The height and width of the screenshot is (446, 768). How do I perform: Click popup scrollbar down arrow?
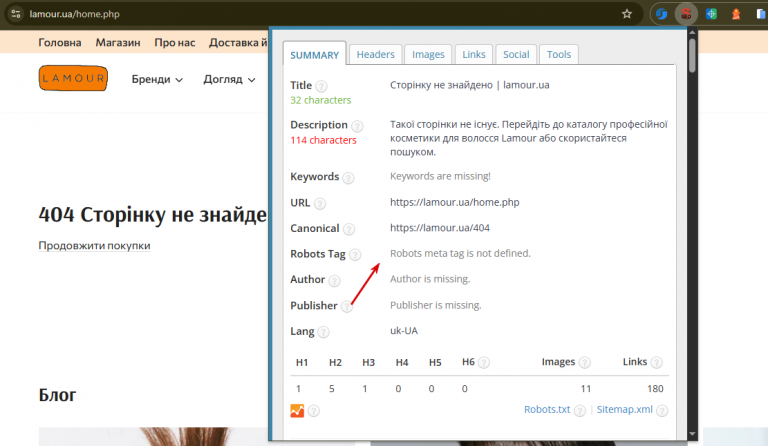692,434
